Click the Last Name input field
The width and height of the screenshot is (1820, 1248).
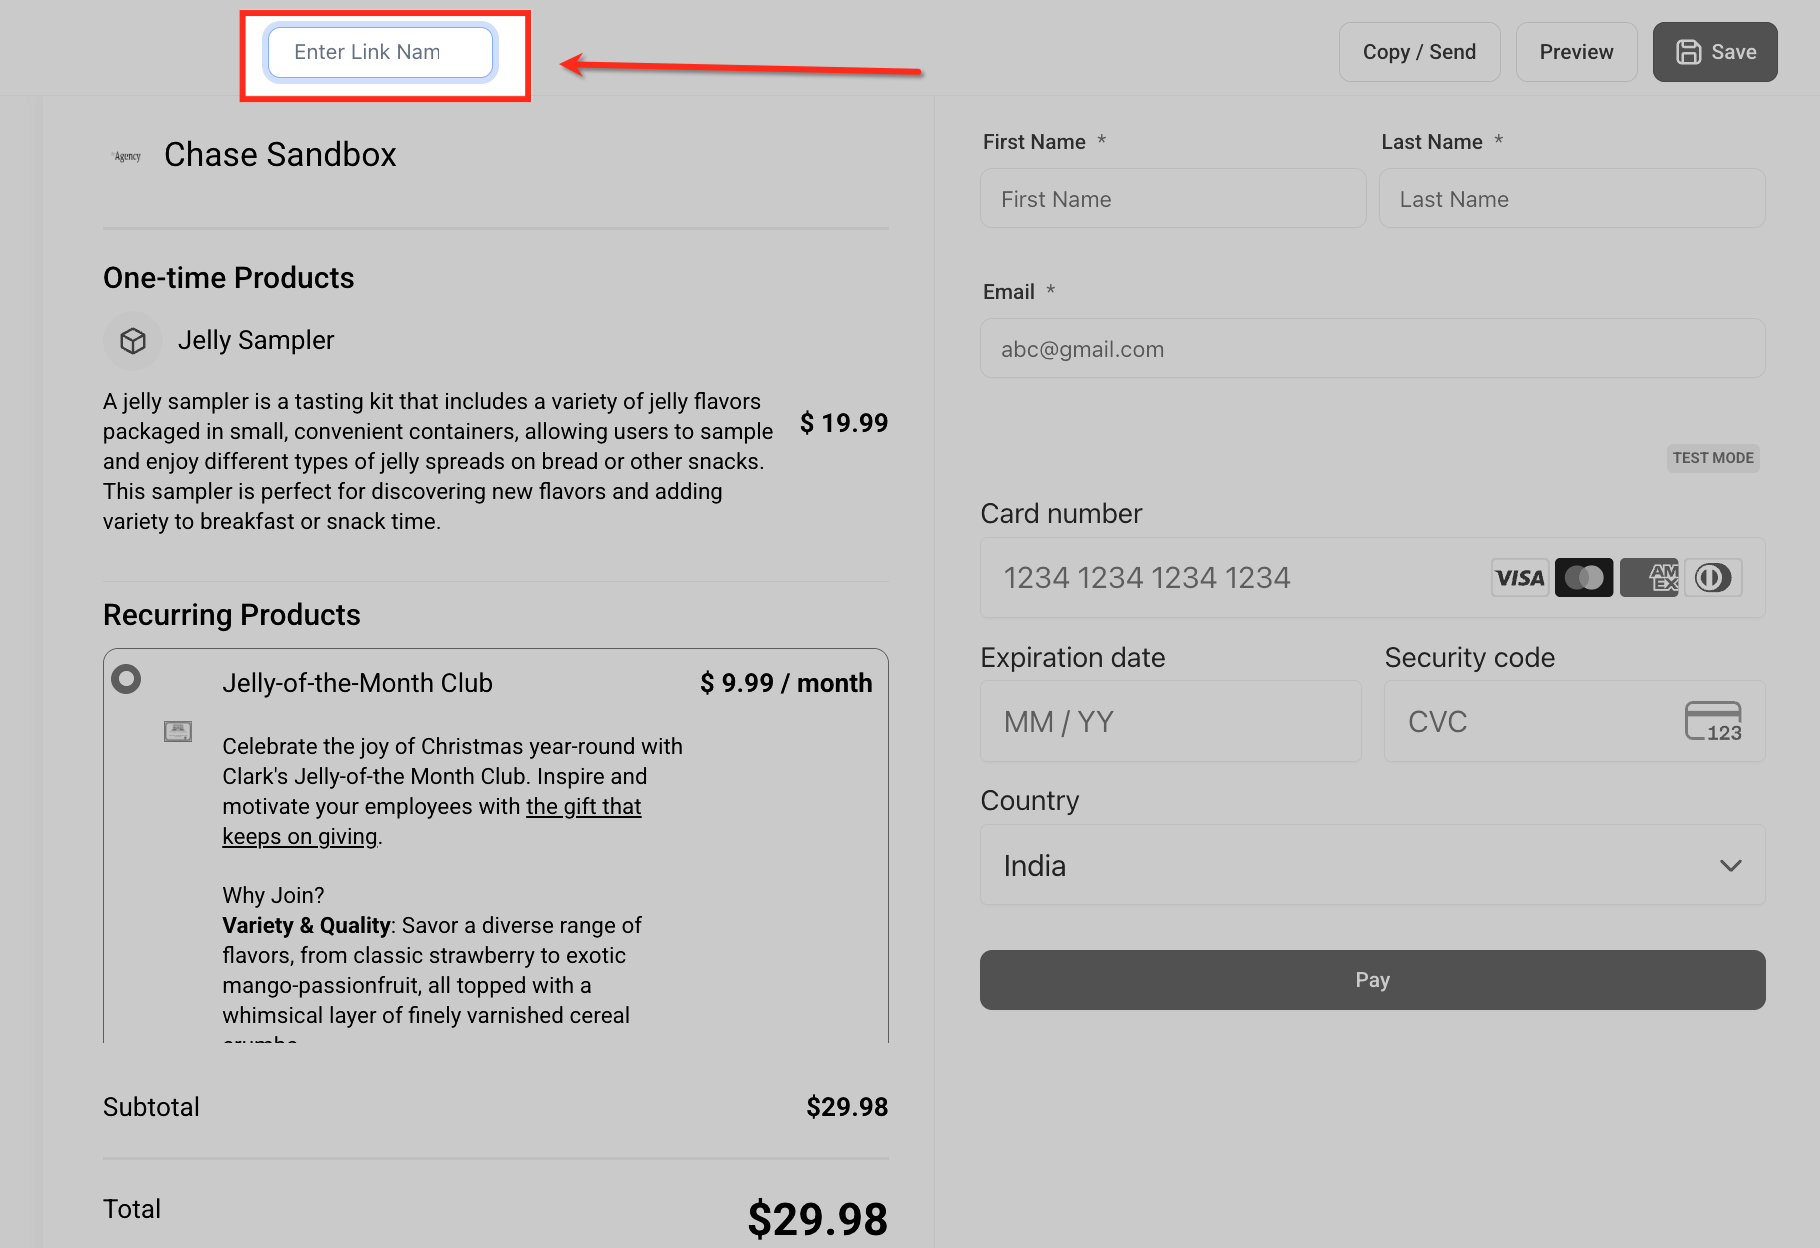click(1572, 198)
